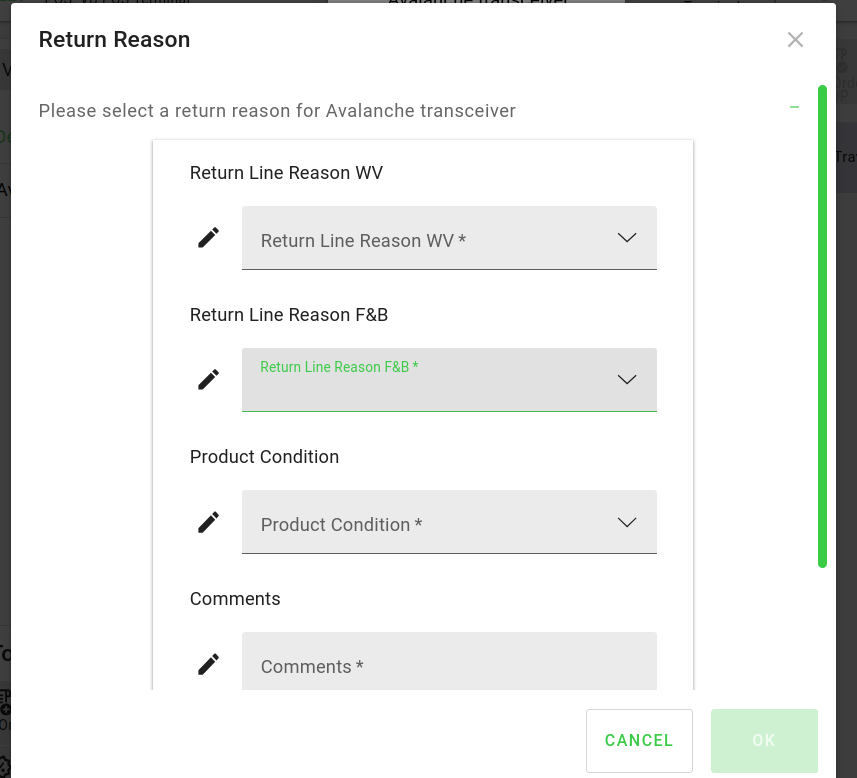Click pencil icon beside Comments field
Image resolution: width=857 pixels, height=778 pixels.
click(208, 663)
